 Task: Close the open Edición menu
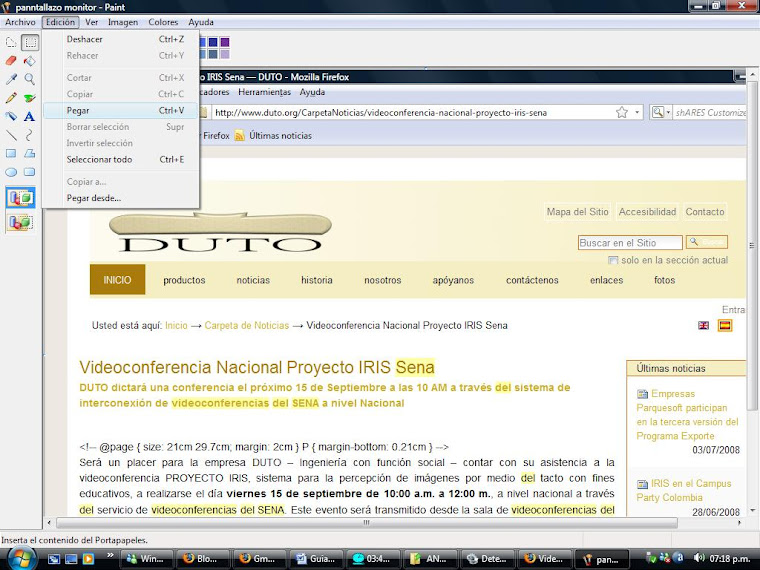point(60,22)
